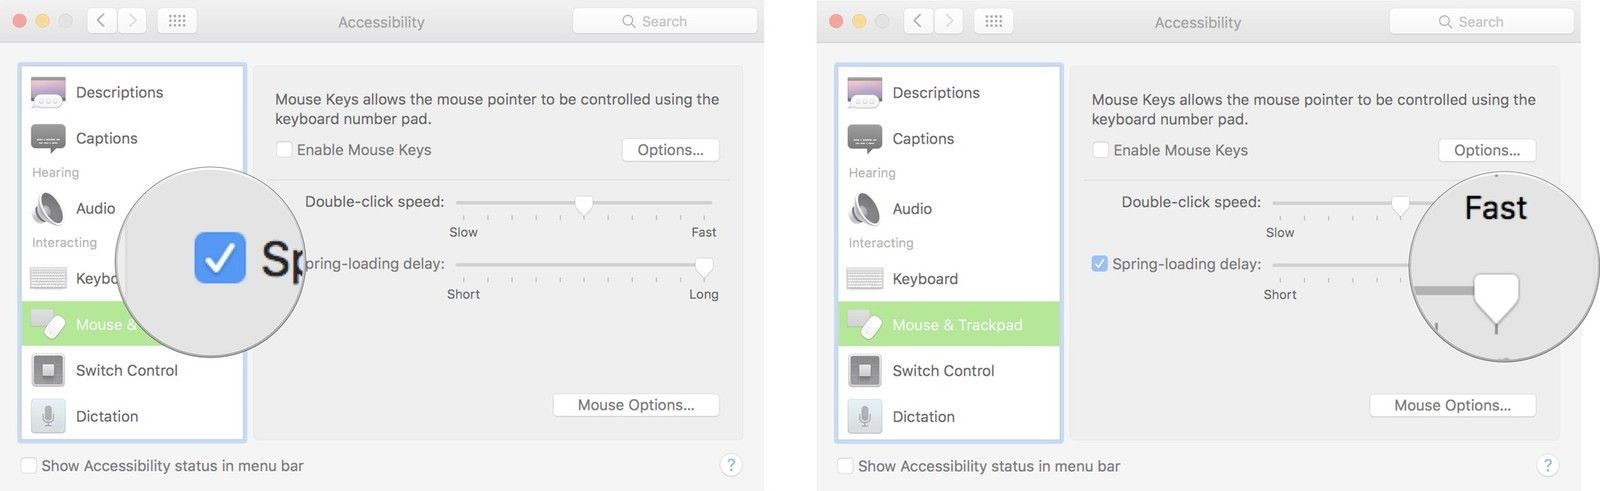Open Mouse Options… in the right window
1600x491 pixels.
tap(1452, 405)
